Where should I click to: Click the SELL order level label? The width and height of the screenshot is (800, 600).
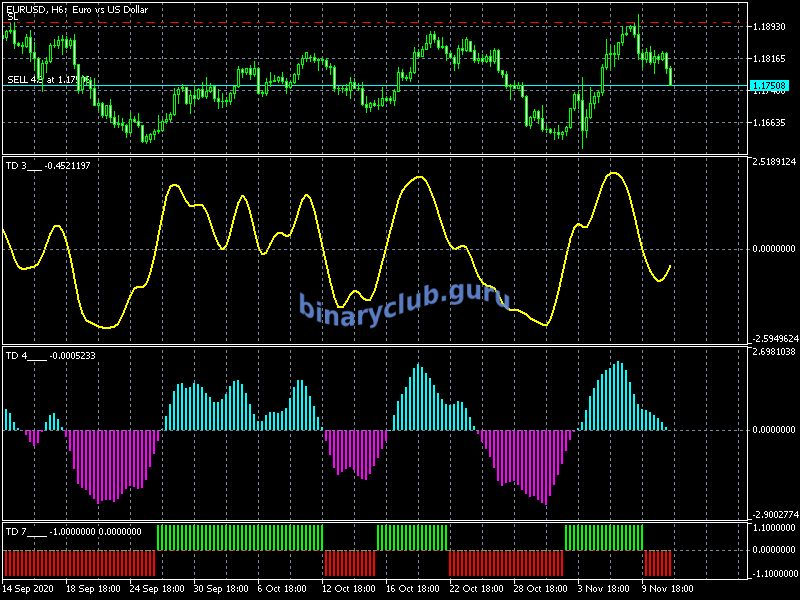[47, 79]
